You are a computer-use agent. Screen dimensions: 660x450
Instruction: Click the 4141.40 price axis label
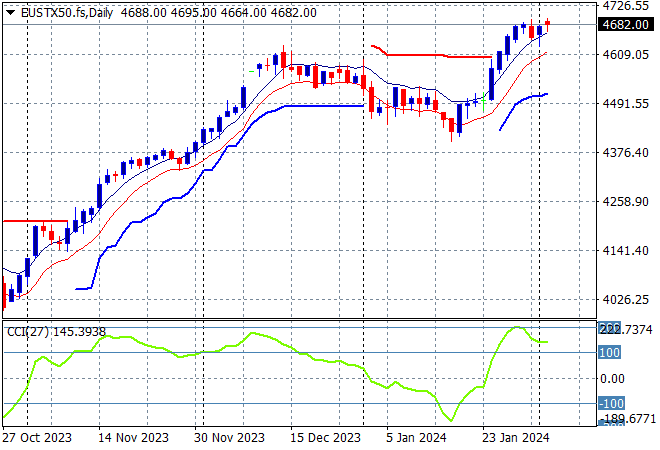[627, 250]
